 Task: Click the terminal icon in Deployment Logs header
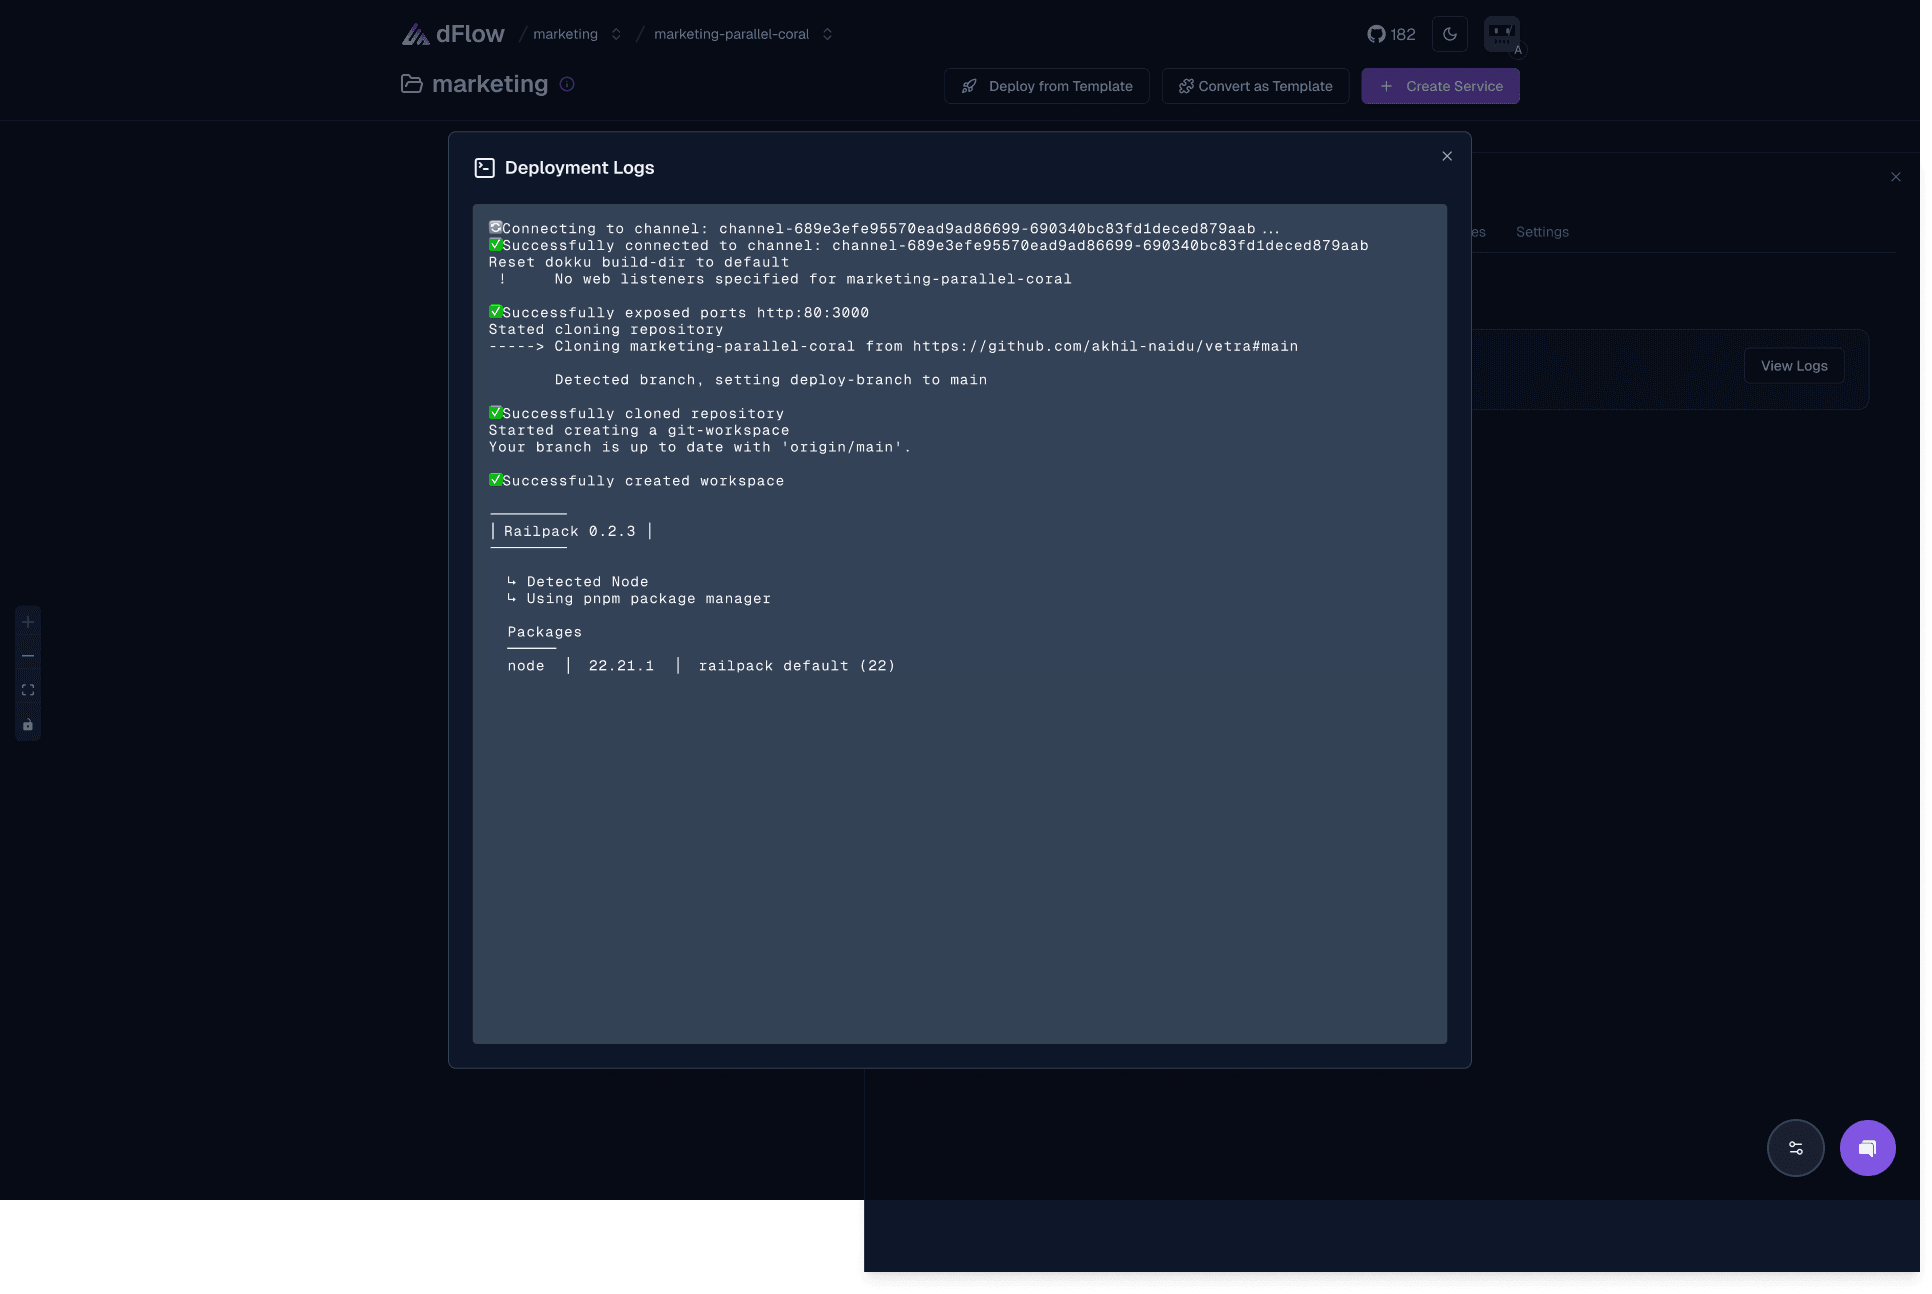tap(485, 167)
